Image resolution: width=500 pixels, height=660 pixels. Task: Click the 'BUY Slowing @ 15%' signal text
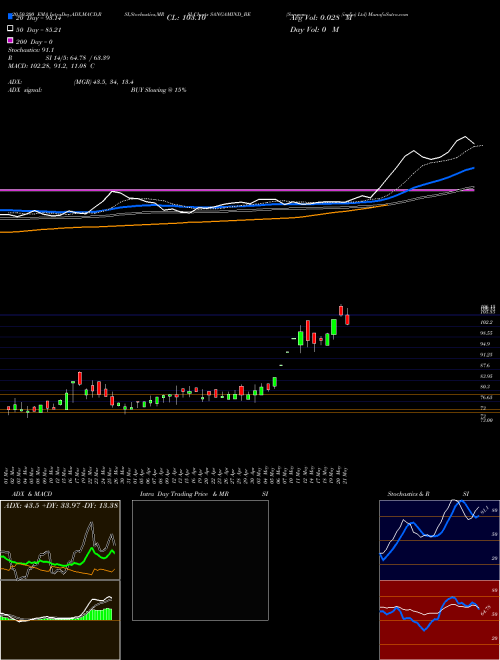(158, 90)
